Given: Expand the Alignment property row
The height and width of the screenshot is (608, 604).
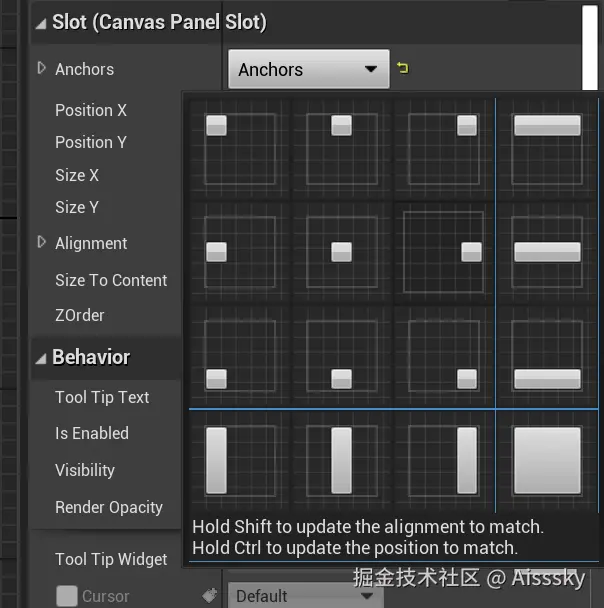Looking at the screenshot, I should click(42, 243).
